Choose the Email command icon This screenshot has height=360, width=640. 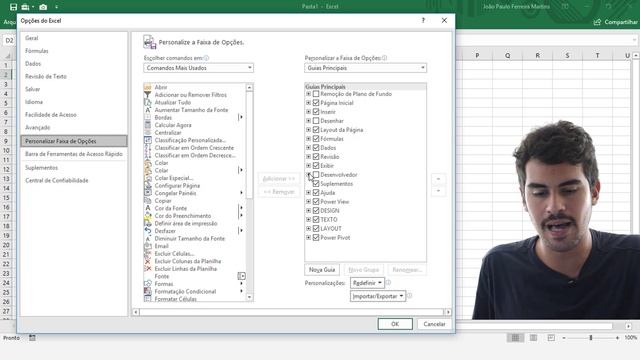click(x=148, y=246)
